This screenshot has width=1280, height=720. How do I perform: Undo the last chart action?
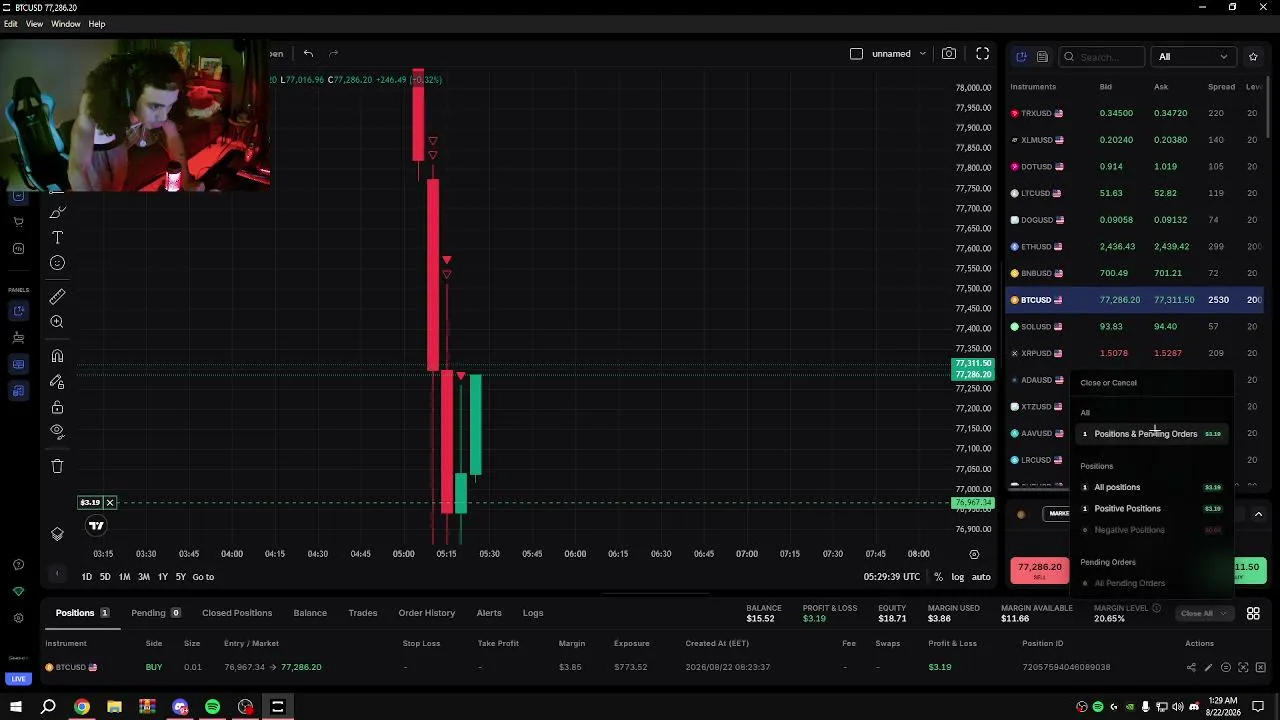coord(308,54)
